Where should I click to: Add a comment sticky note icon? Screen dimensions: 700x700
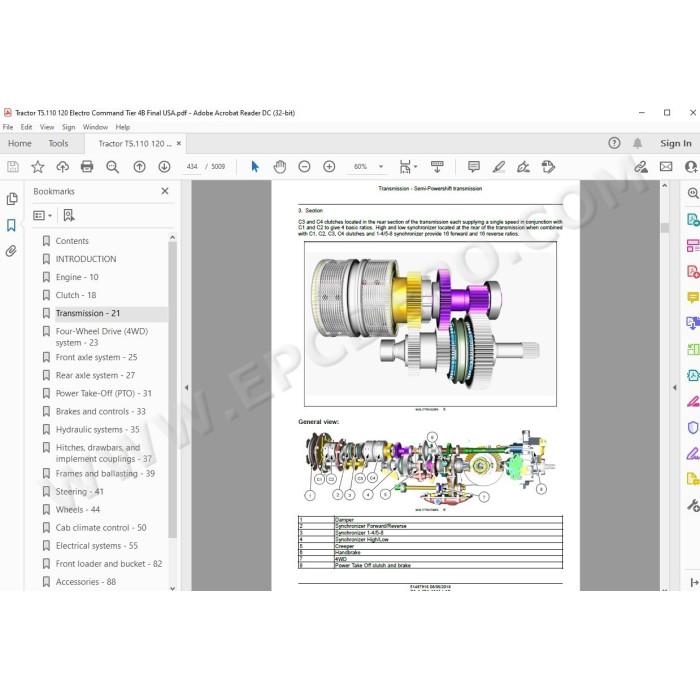474,167
